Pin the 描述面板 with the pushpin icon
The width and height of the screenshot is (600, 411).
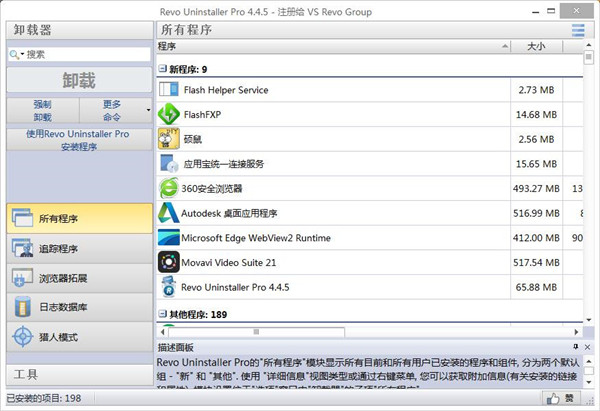575,346
